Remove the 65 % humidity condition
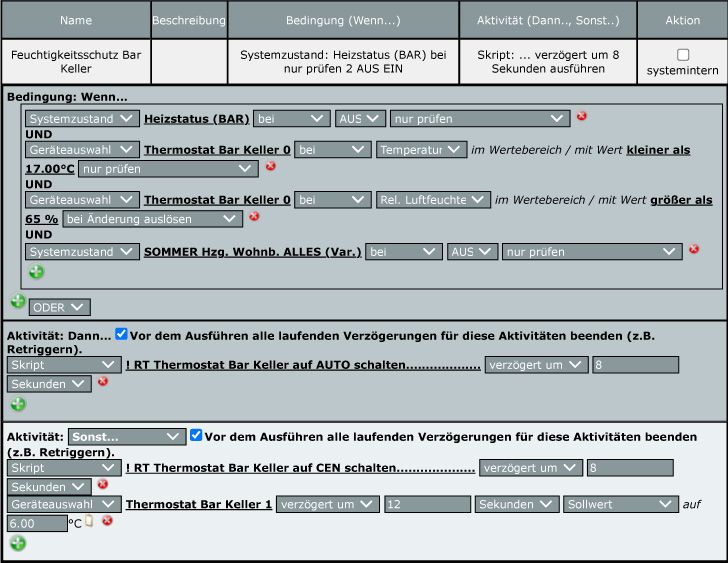The width and height of the screenshot is (728, 563). pyautogui.click(x=254, y=216)
